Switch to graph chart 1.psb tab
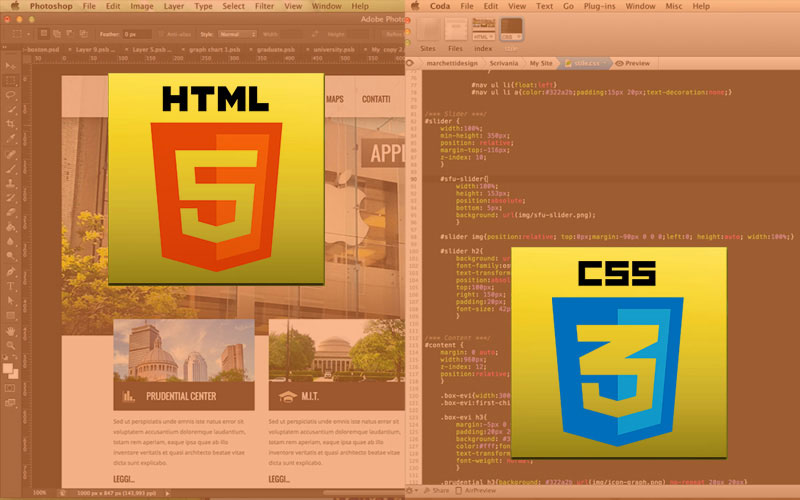Image resolution: width=800 pixels, height=500 pixels. click(215, 49)
